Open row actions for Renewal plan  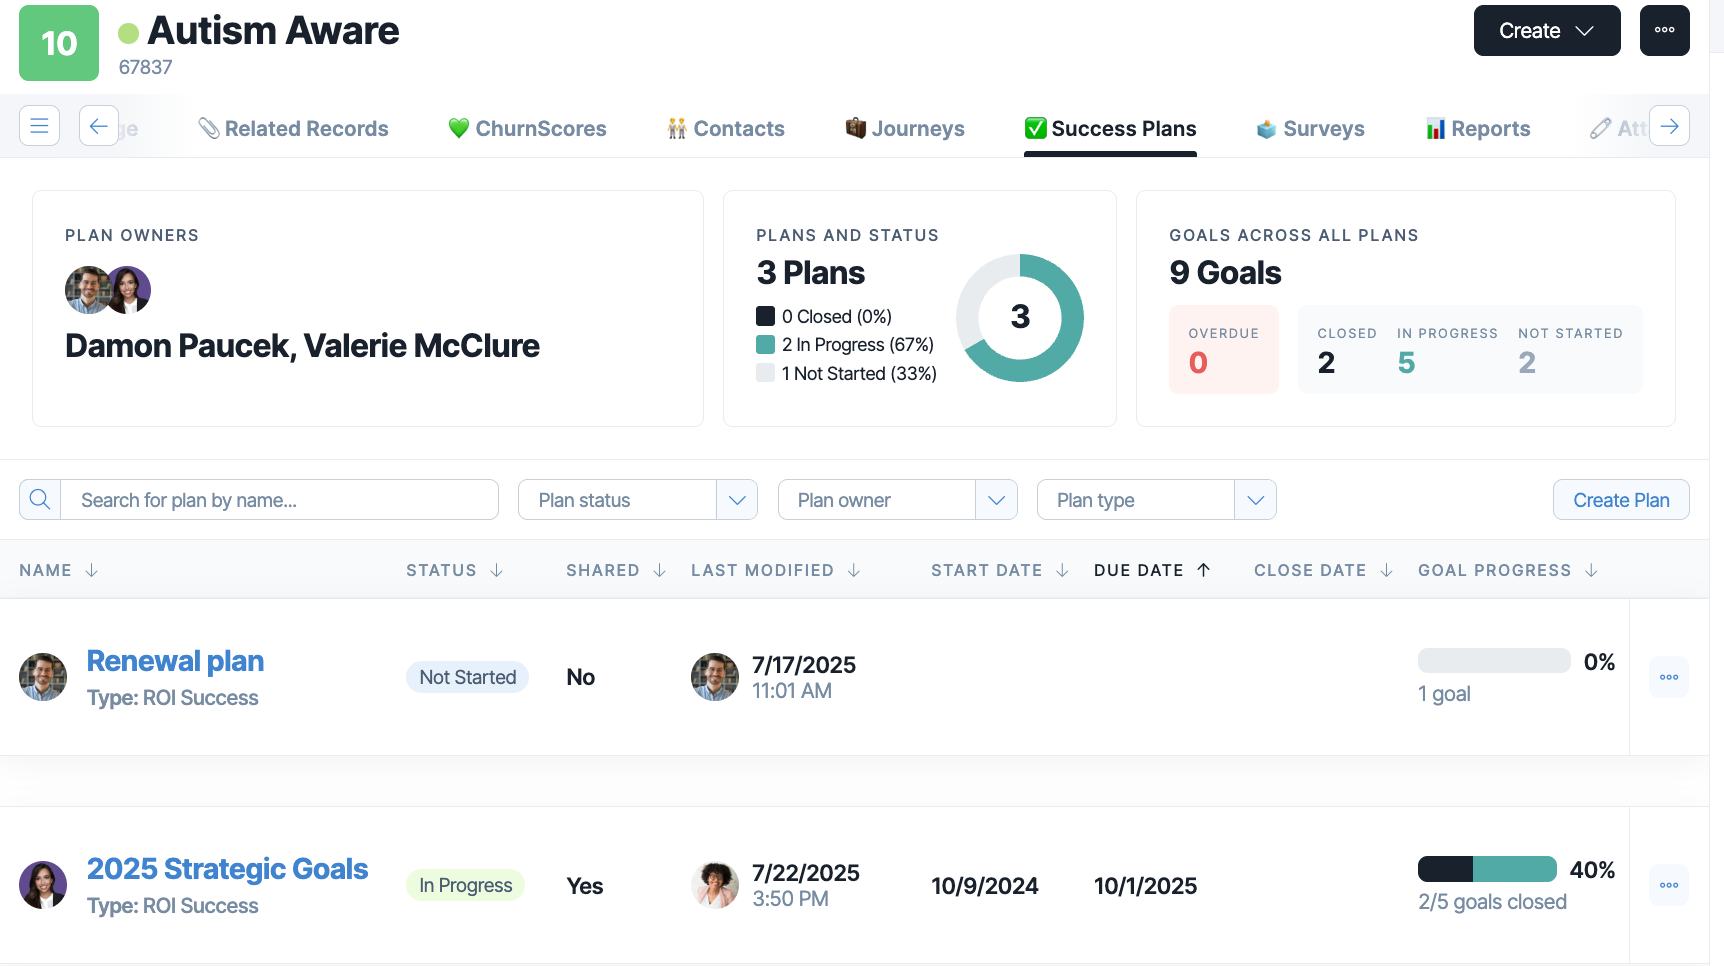pyautogui.click(x=1669, y=677)
